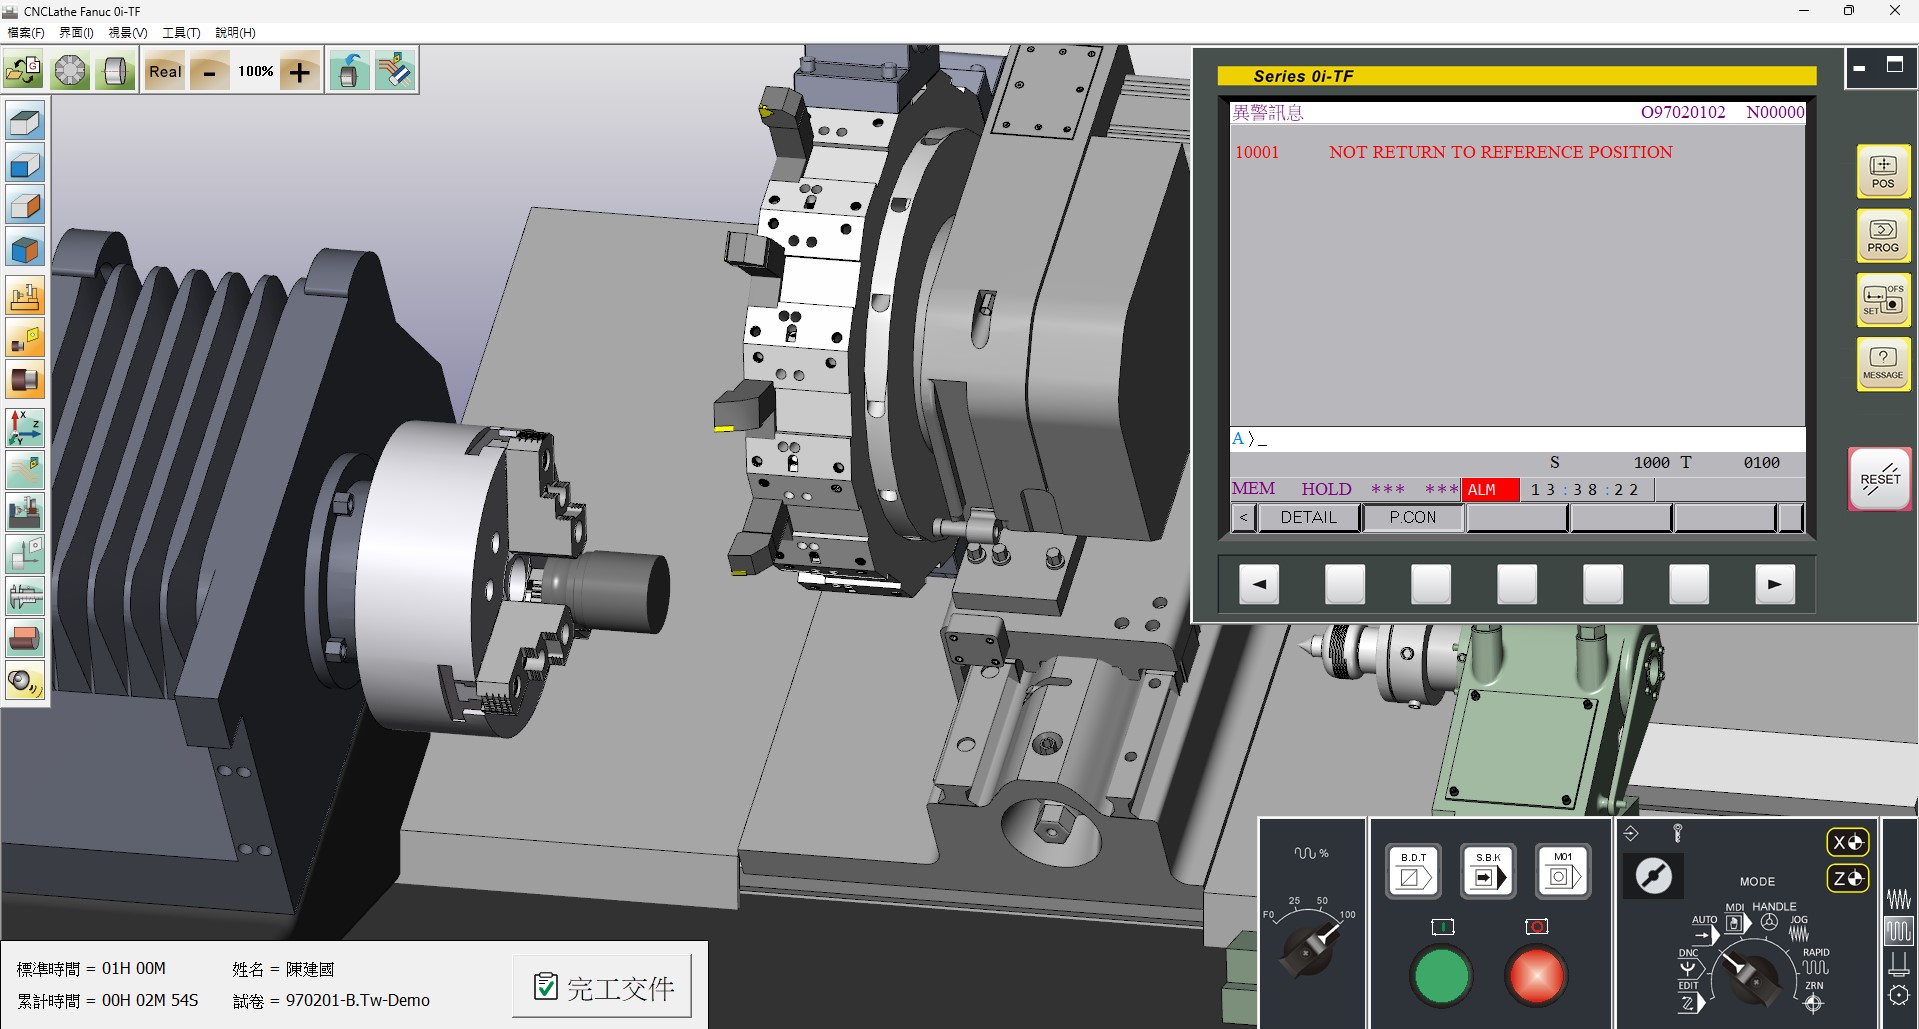The height and width of the screenshot is (1029, 1919).
Task: Set mode to EDIT
Action: pyautogui.click(x=1688, y=997)
